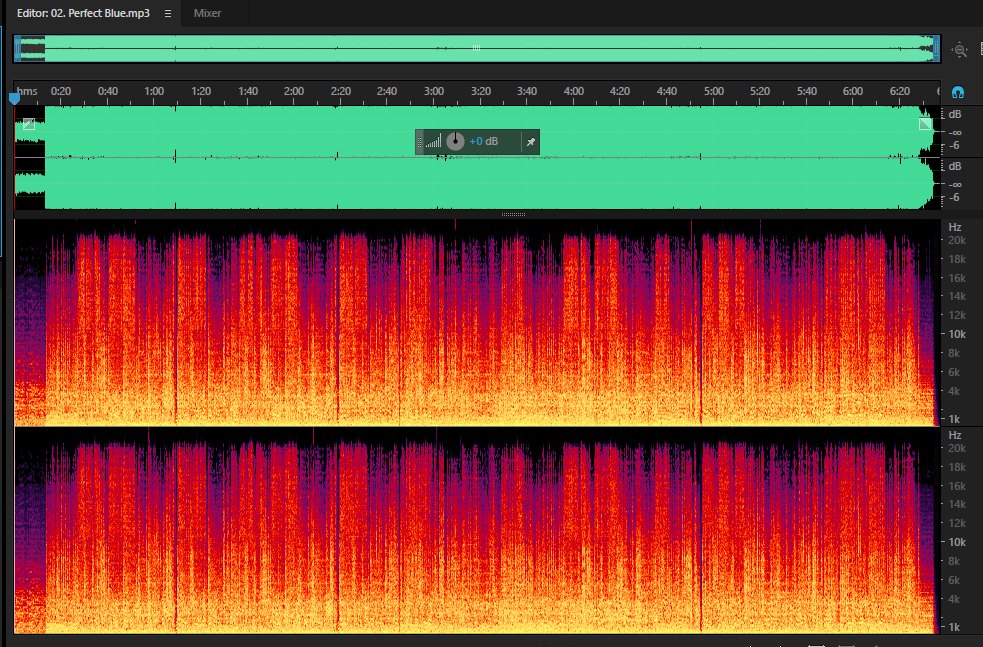Click the 4:40 mark on the time ruler
Viewport: 983px width, 647px height.
(x=666, y=92)
